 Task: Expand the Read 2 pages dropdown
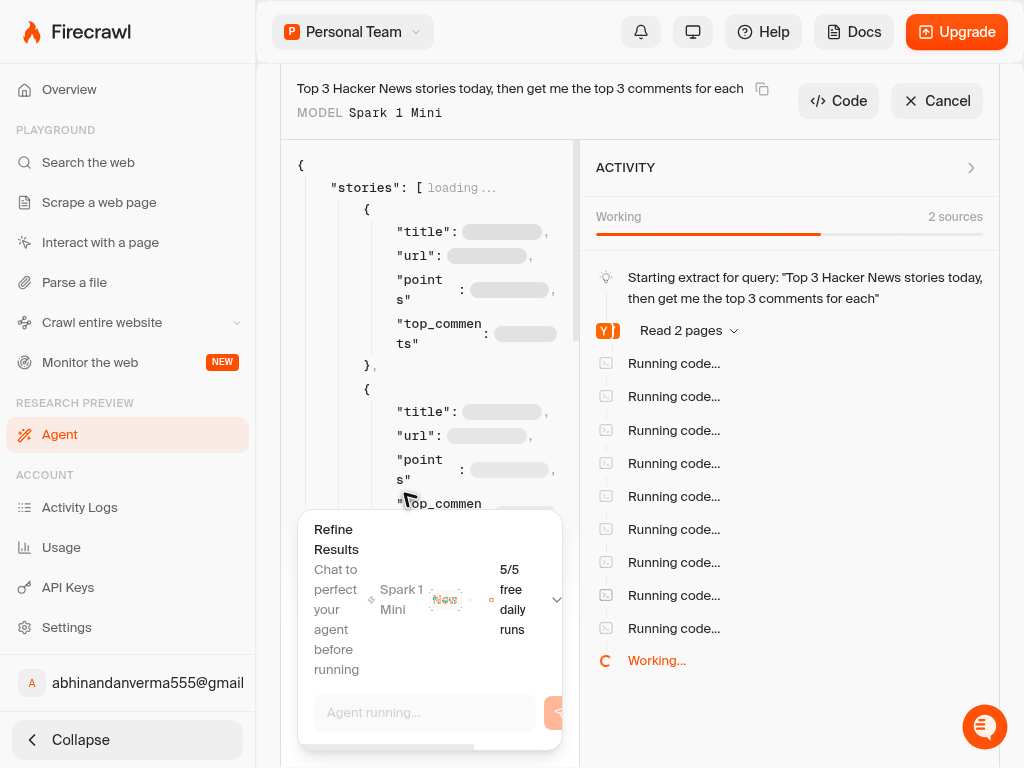pos(689,331)
